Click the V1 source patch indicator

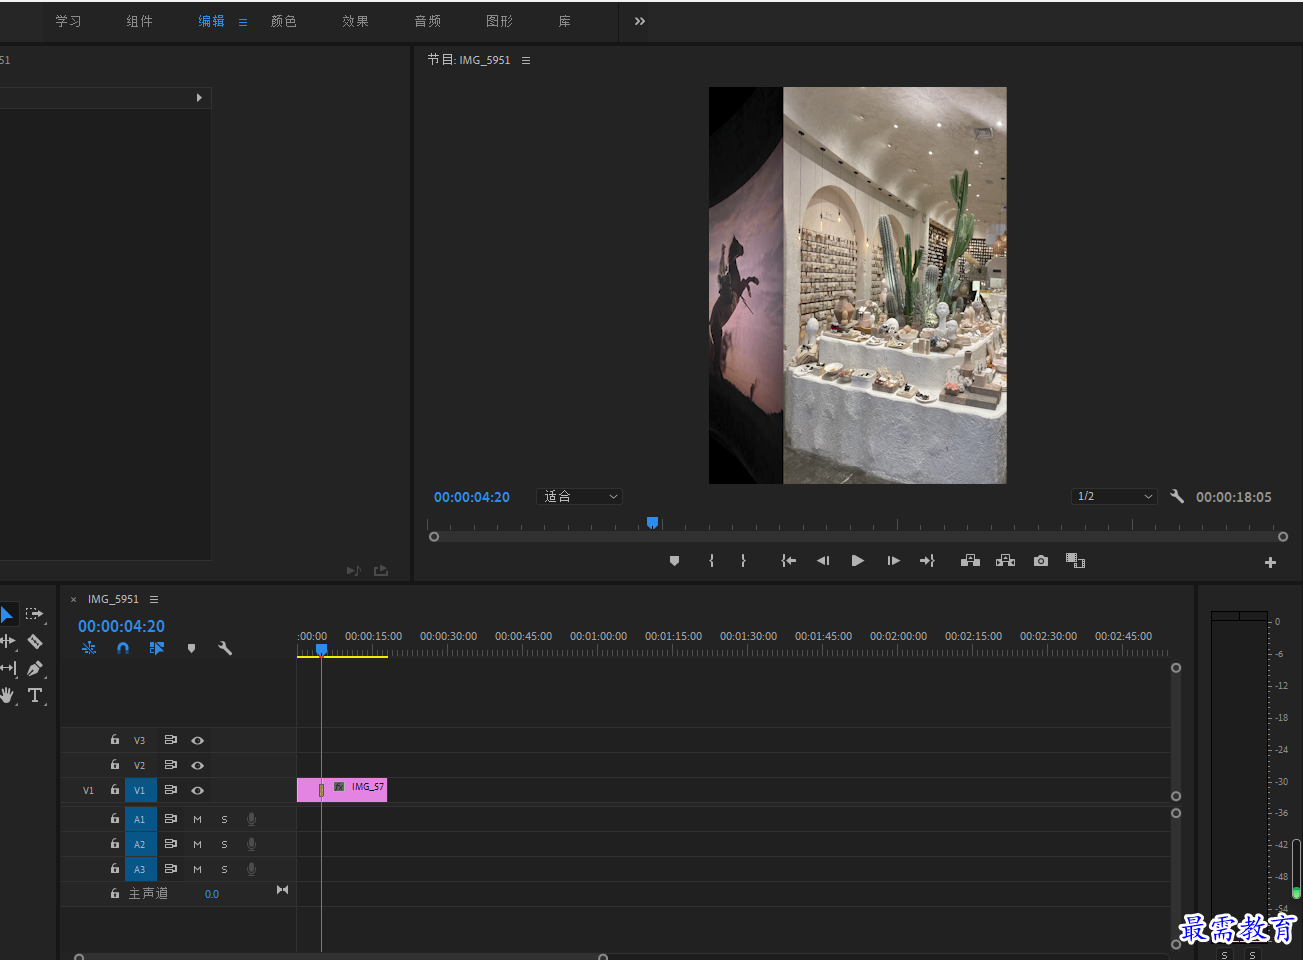pos(88,791)
